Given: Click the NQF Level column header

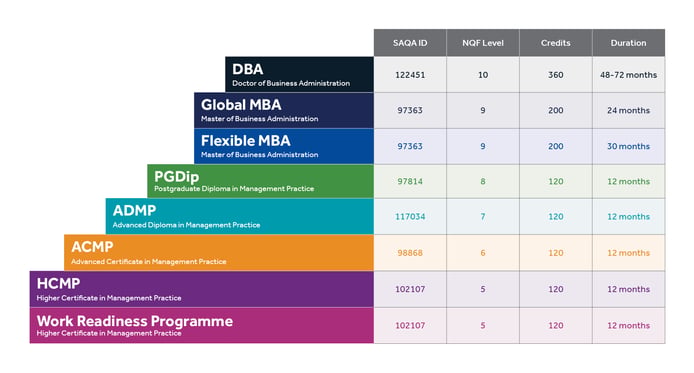Looking at the screenshot, I should (483, 43).
